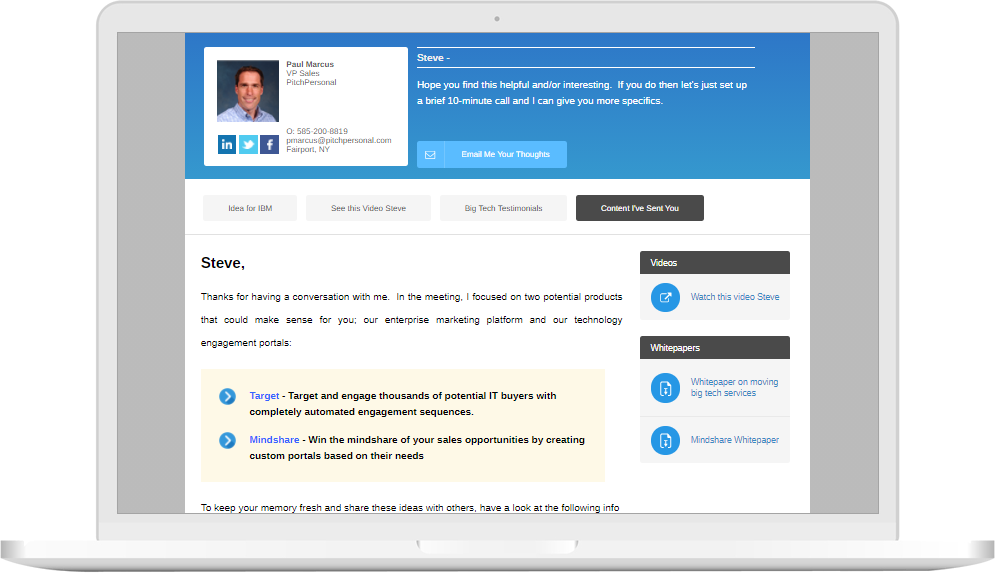
Task: Switch to the Idea for IBM tab
Action: pos(250,208)
